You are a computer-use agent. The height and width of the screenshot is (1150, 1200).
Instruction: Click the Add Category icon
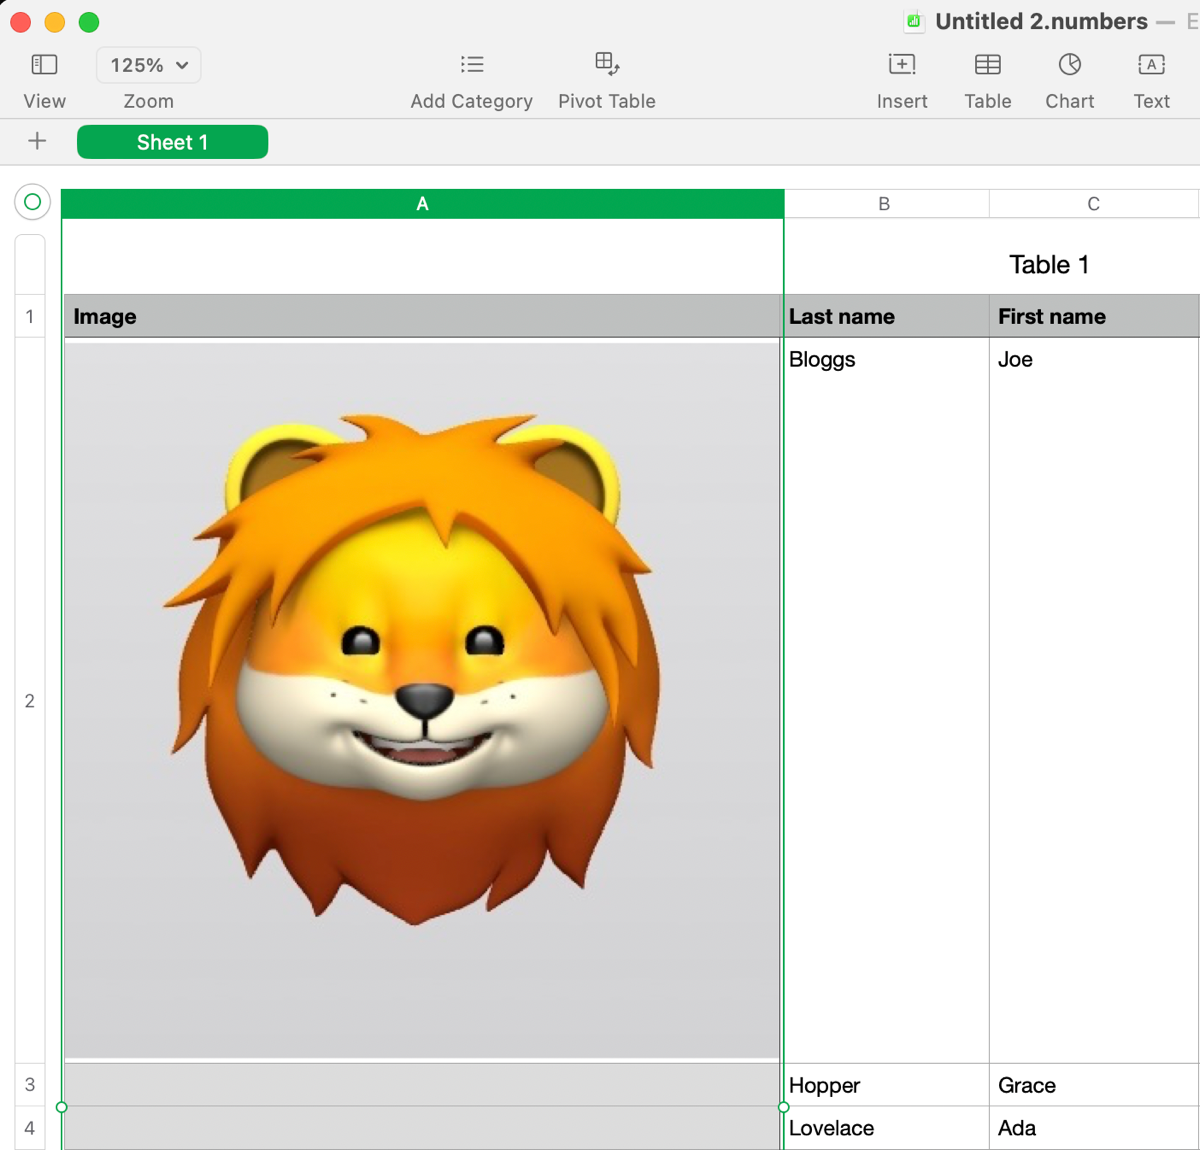tap(471, 65)
